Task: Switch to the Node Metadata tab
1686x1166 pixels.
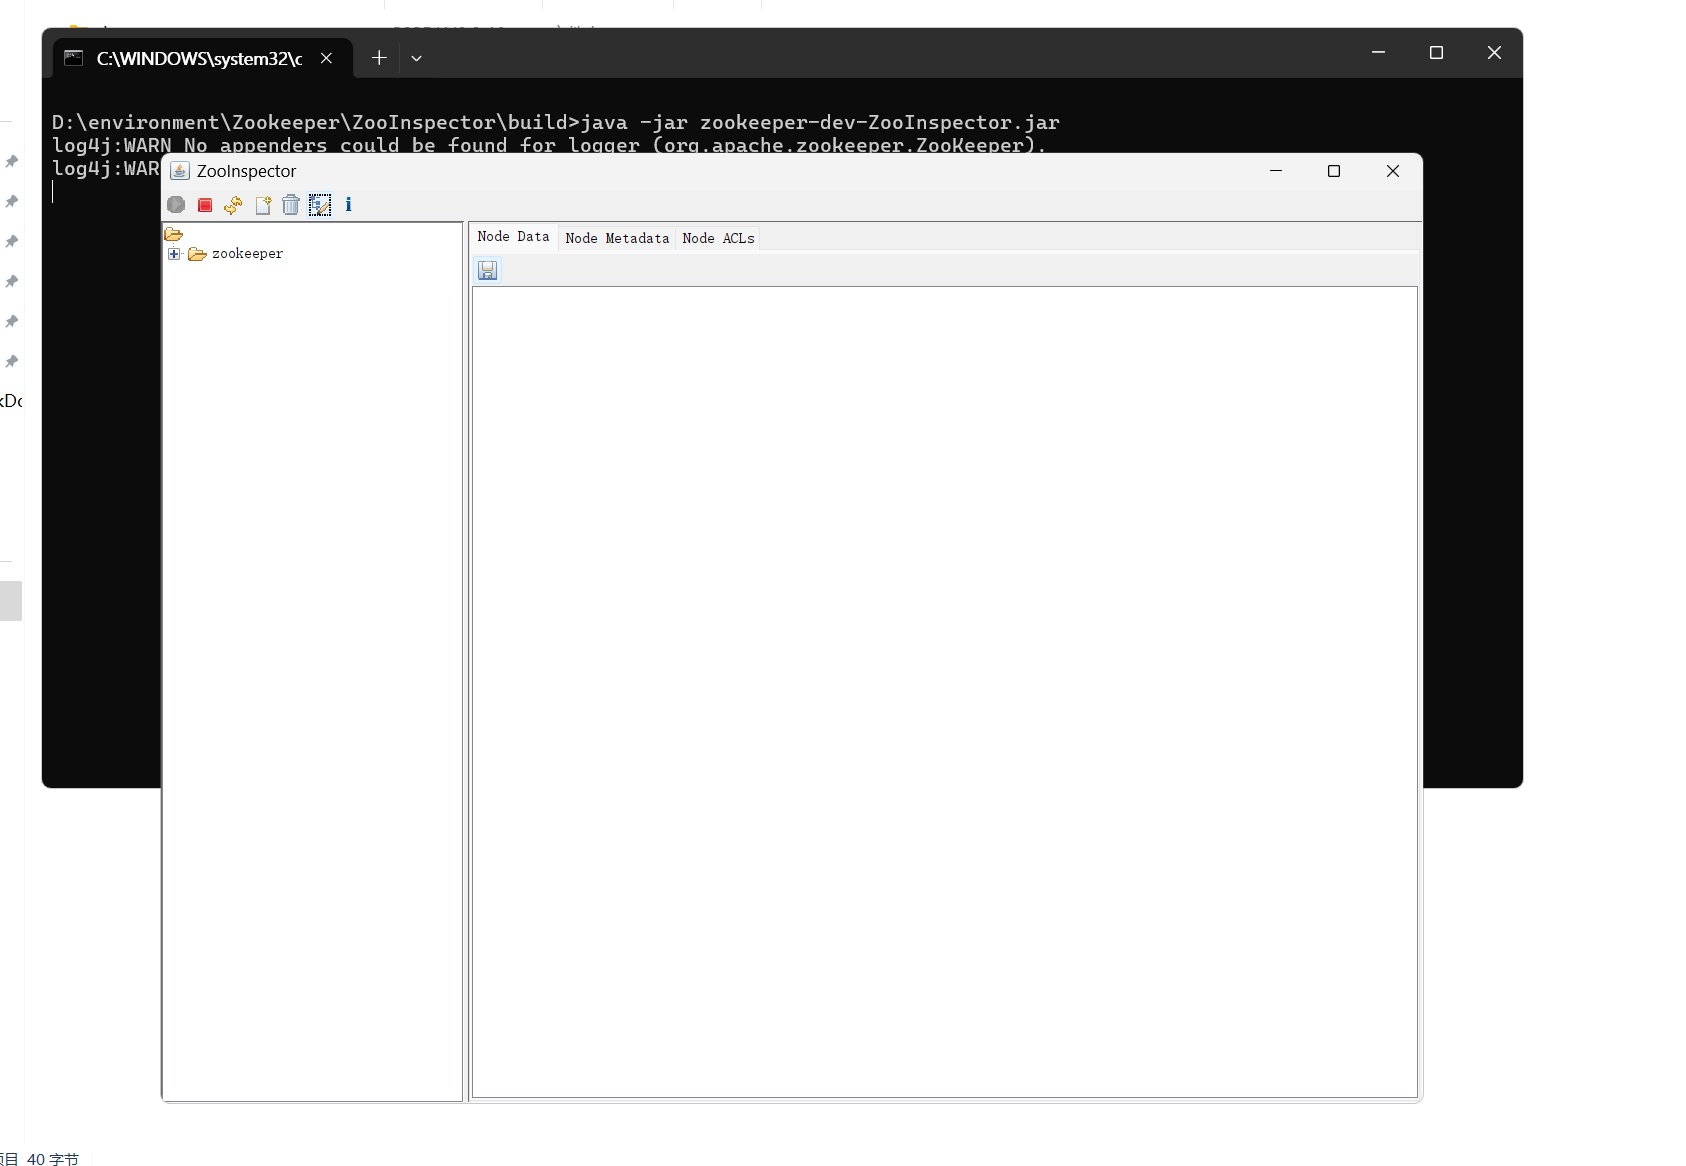Action: click(x=617, y=238)
